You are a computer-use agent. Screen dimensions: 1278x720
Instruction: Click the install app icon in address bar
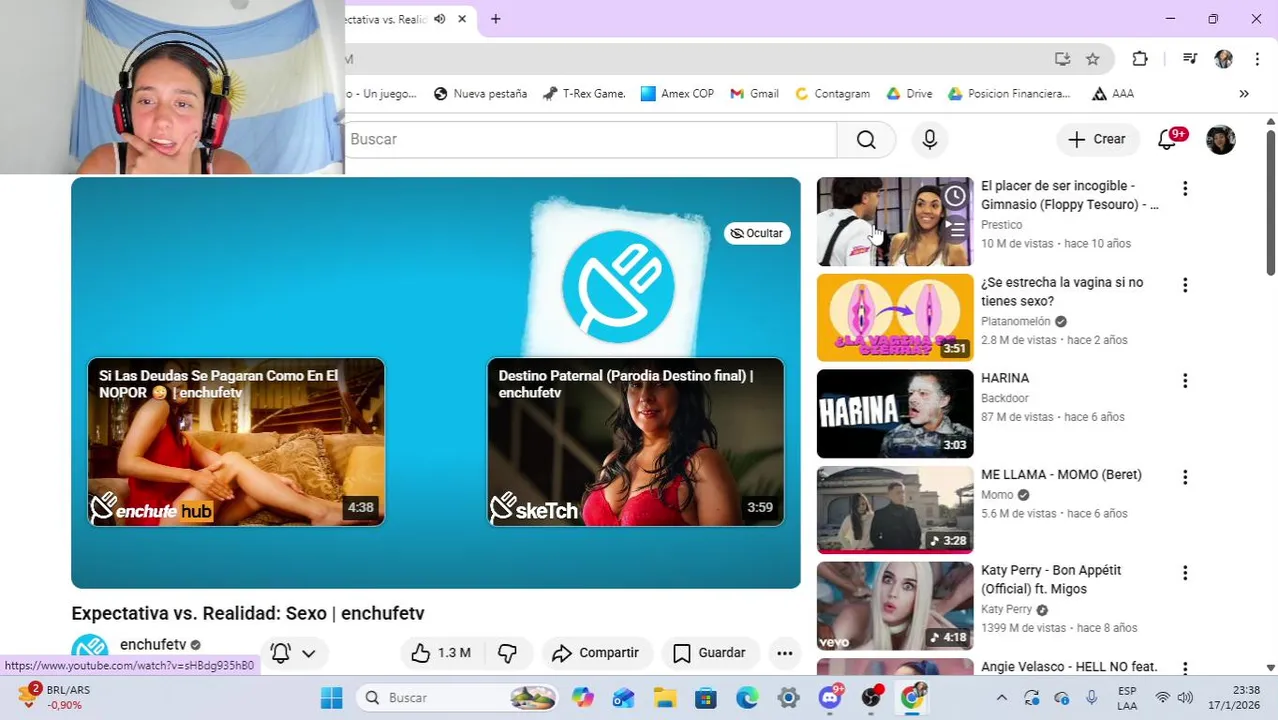pos(1062,59)
